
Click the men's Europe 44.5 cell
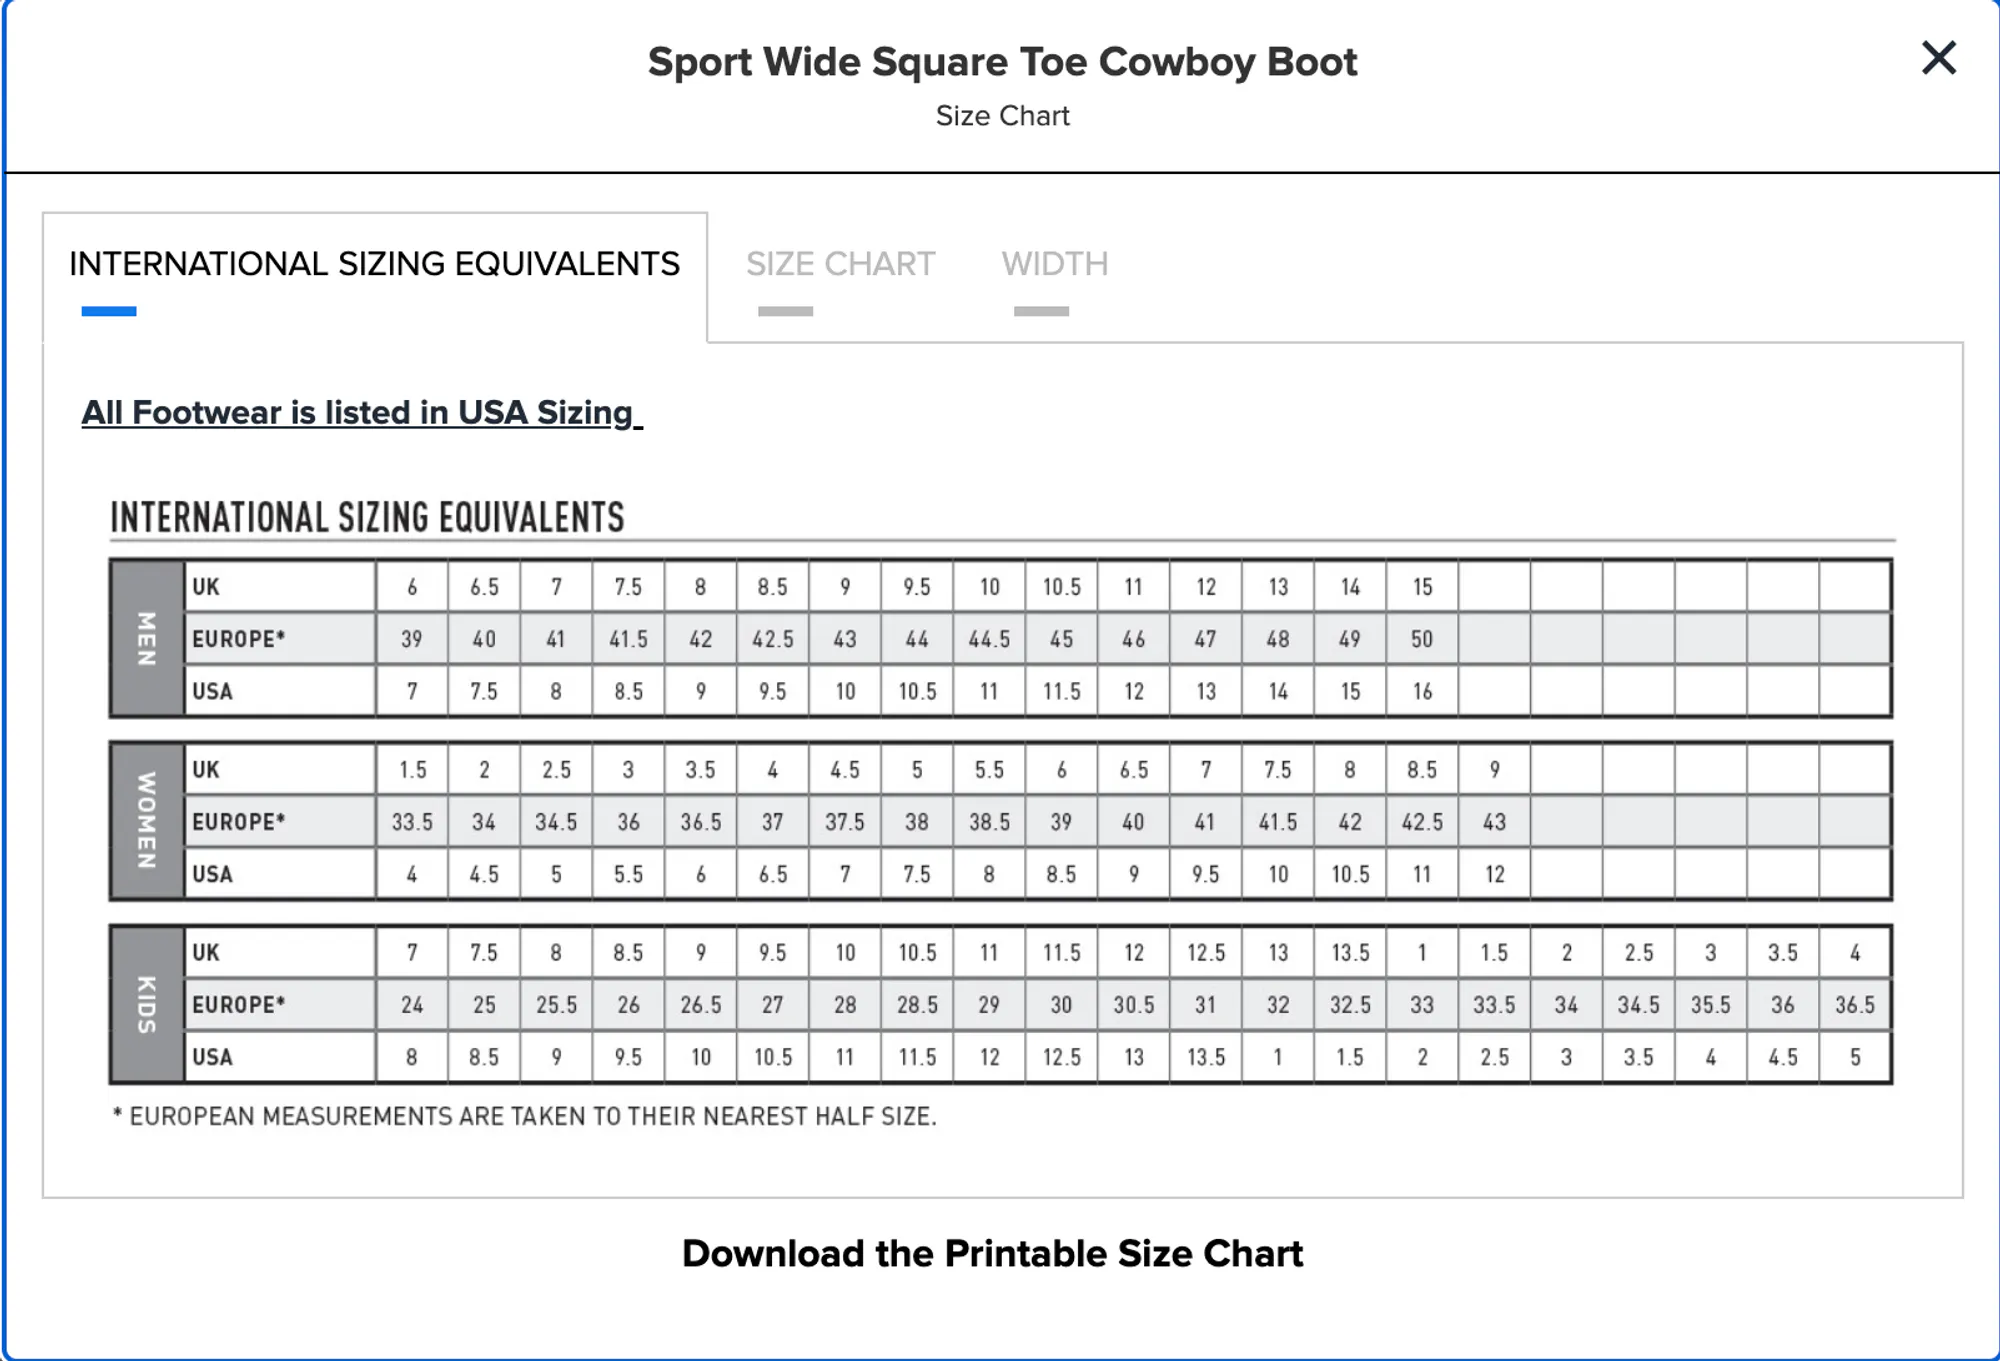pos(989,639)
